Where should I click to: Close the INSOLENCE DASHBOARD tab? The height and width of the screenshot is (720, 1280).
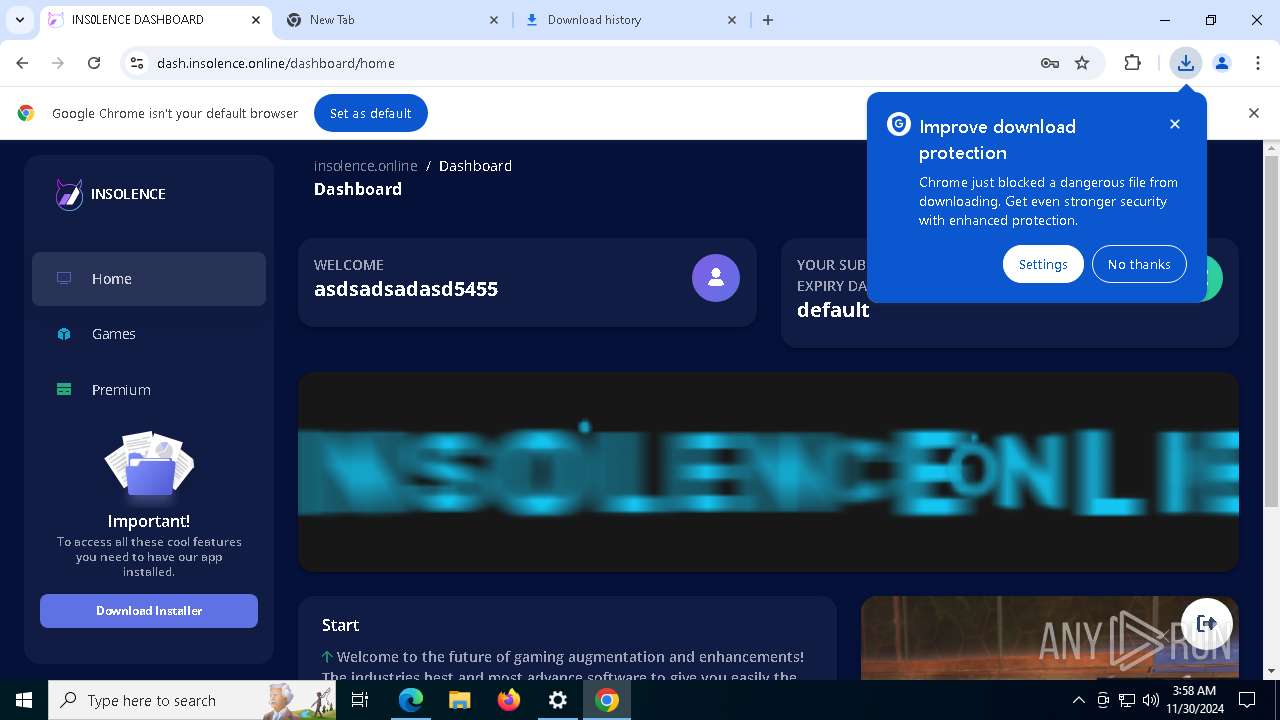coord(256,20)
